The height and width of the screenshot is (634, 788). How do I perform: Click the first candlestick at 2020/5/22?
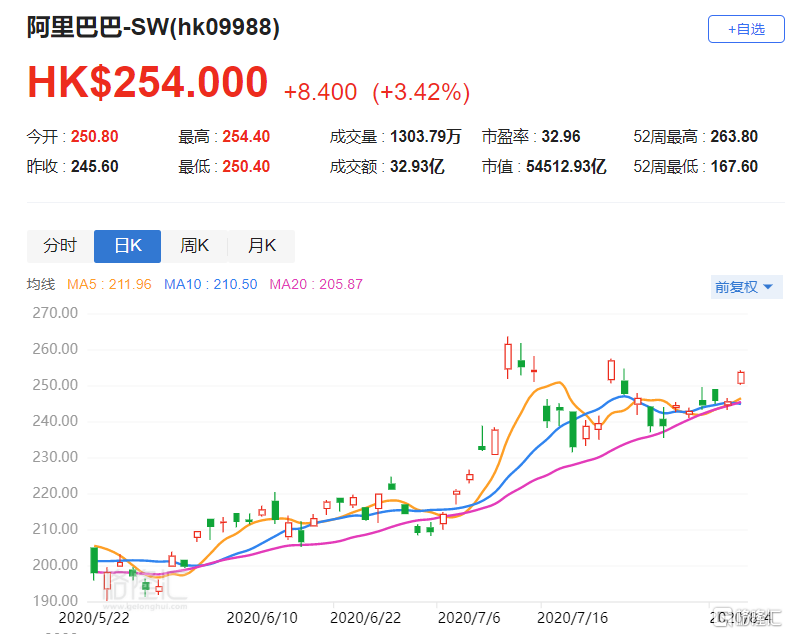coord(94,560)
